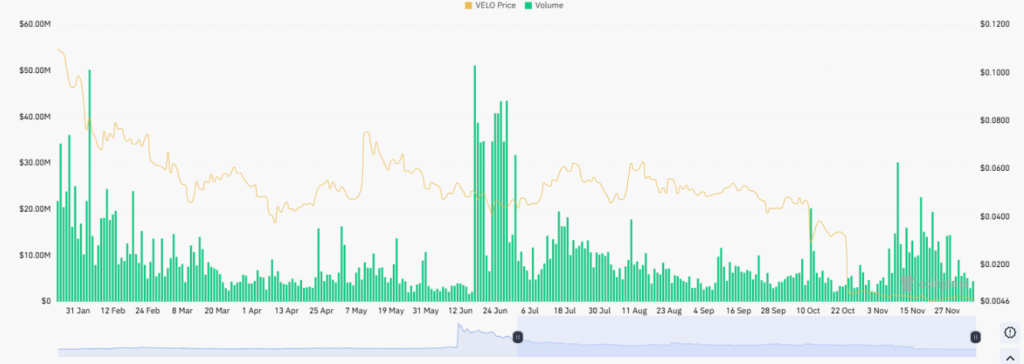Click the $40.00M volume axis label
1024x364 pixels.
point(35,117)
